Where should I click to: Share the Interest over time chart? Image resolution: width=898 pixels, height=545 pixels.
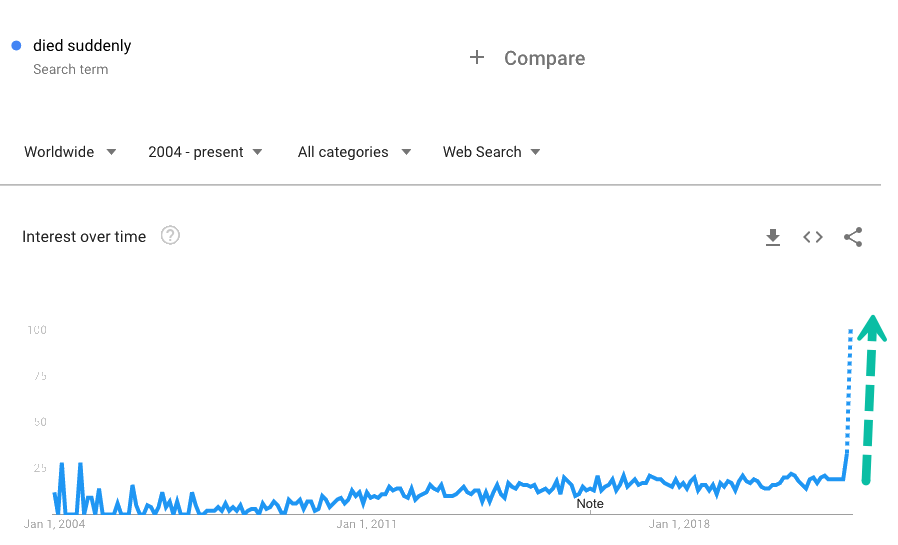(x=853, y=237)
